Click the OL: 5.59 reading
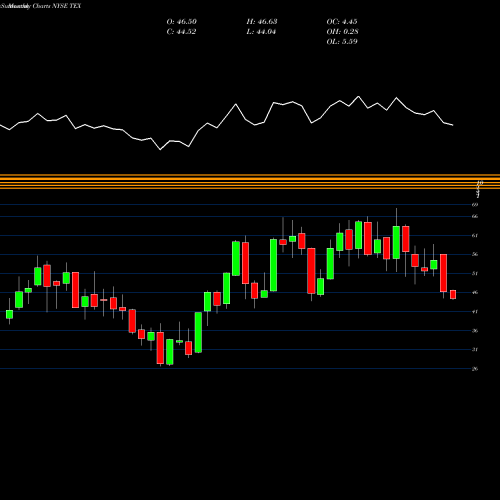500x500 pixels. pyautogui.click(x=342, y=42)
